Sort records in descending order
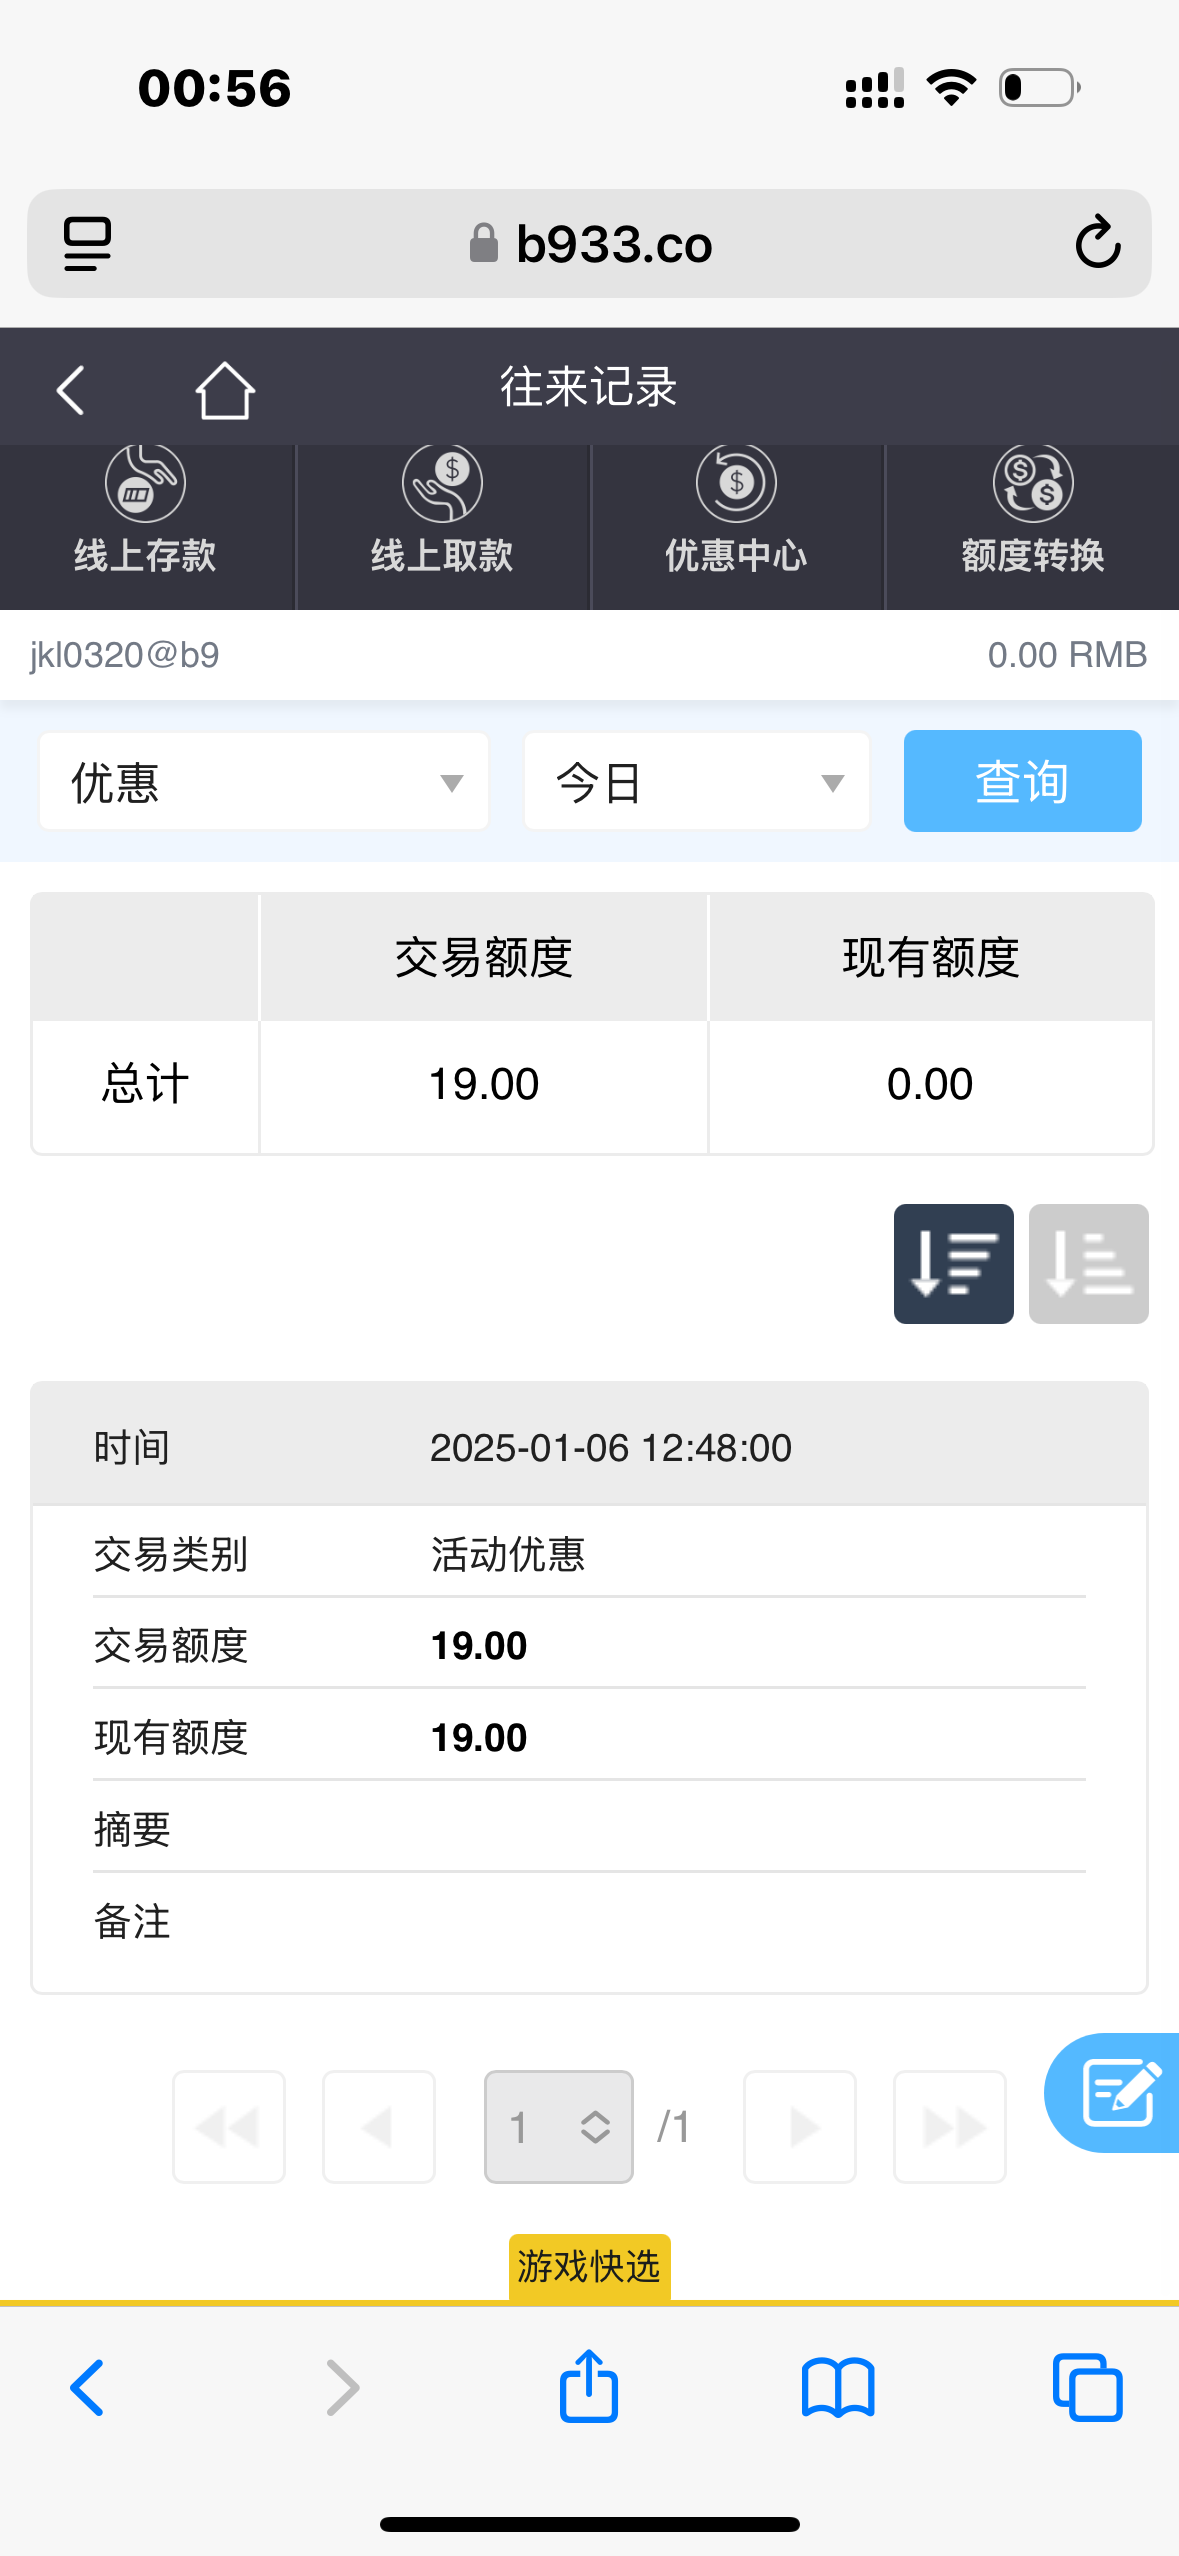 click(x=953, y=1264)
